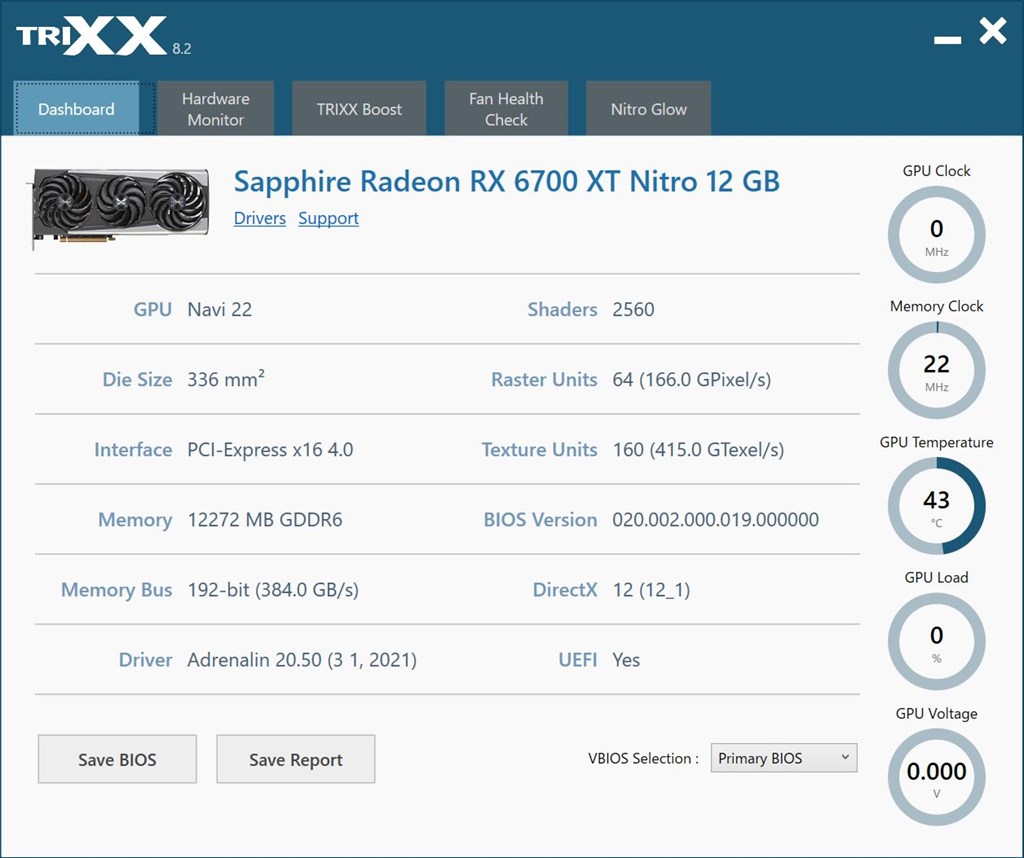Click the Support link
Image resolution: width=1024 pixels, height=858 pixels.
(x=328, y=218)
